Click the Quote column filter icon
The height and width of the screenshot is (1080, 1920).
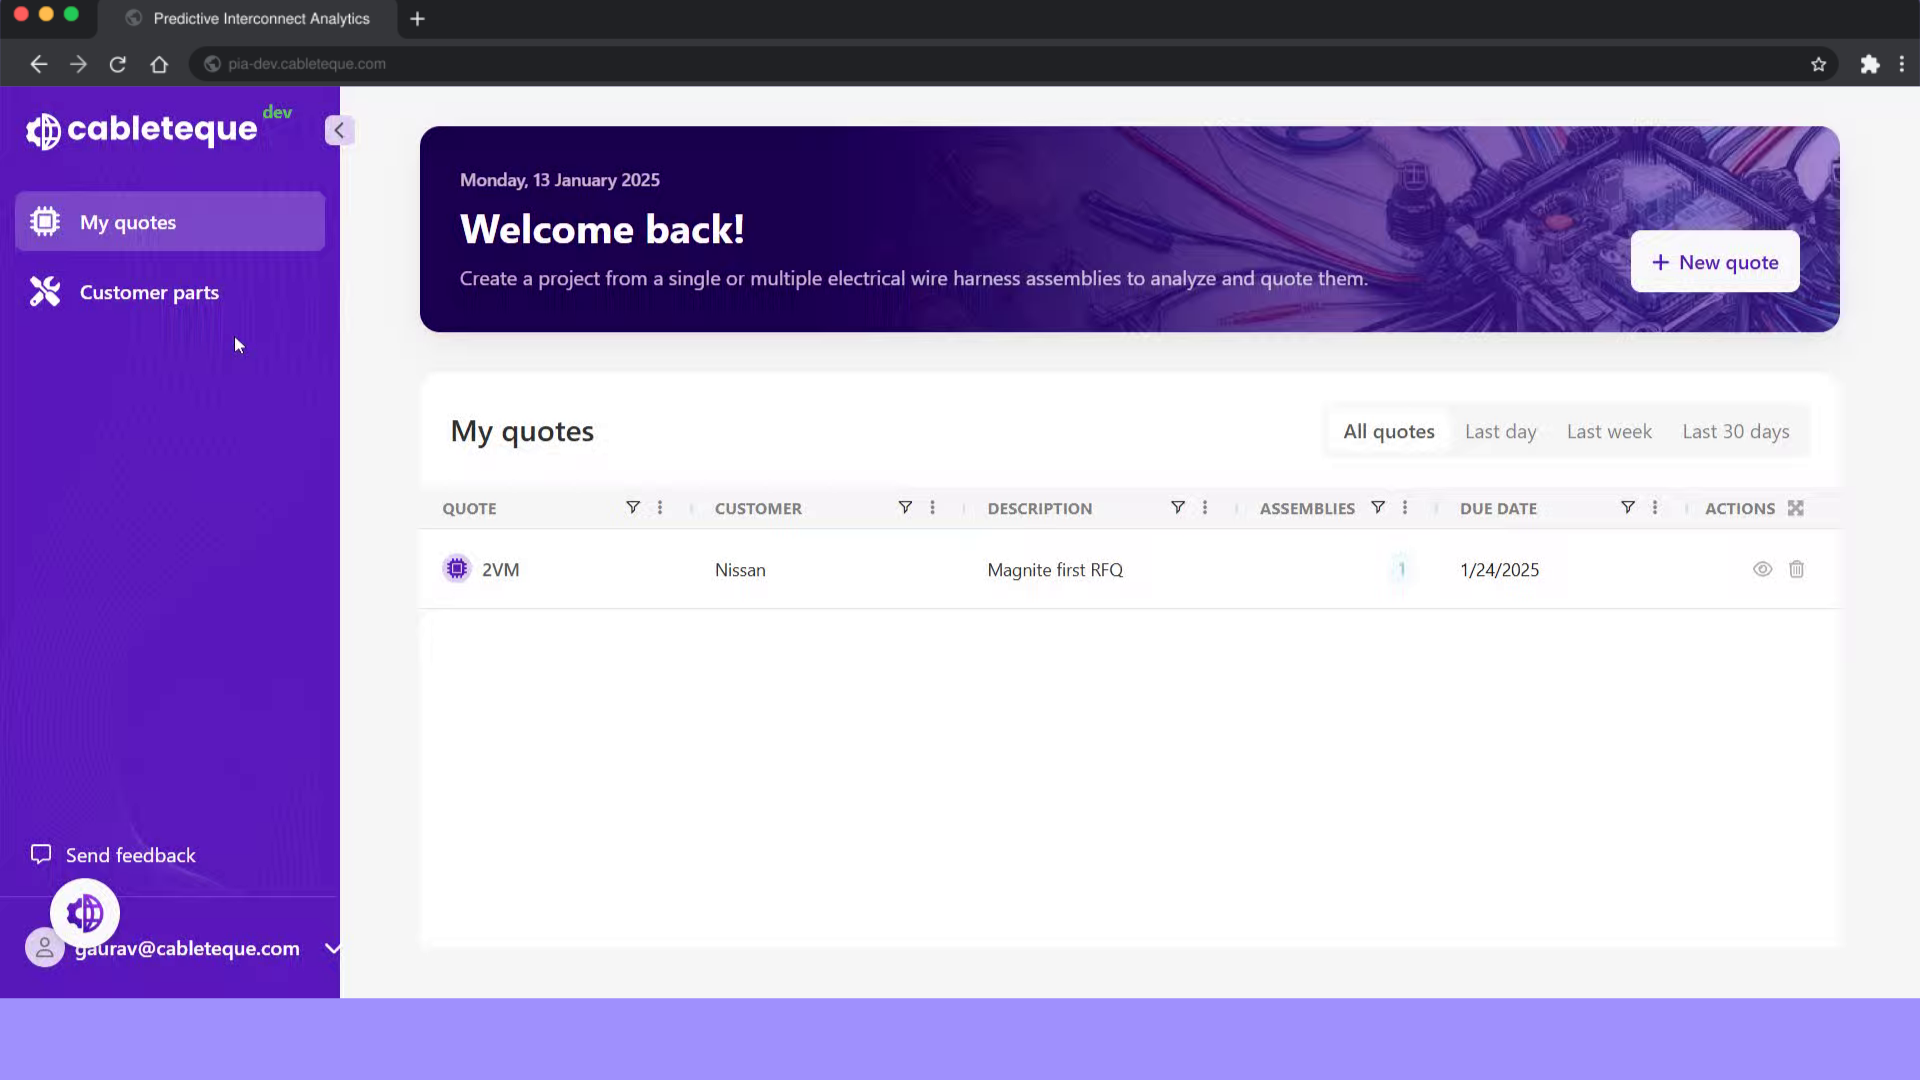click(632, 508)
